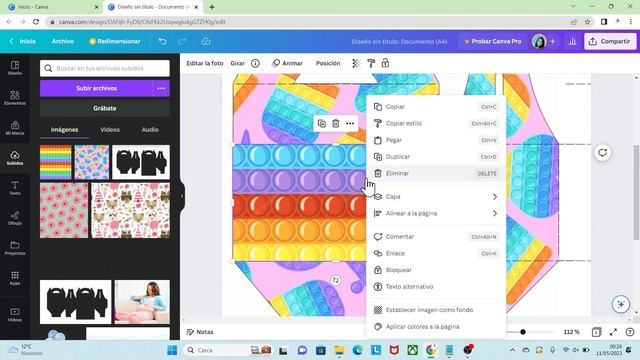Screen dimensions: 640x360
Task: Open the Subidos uploads panel
Action: pos(15,158)
